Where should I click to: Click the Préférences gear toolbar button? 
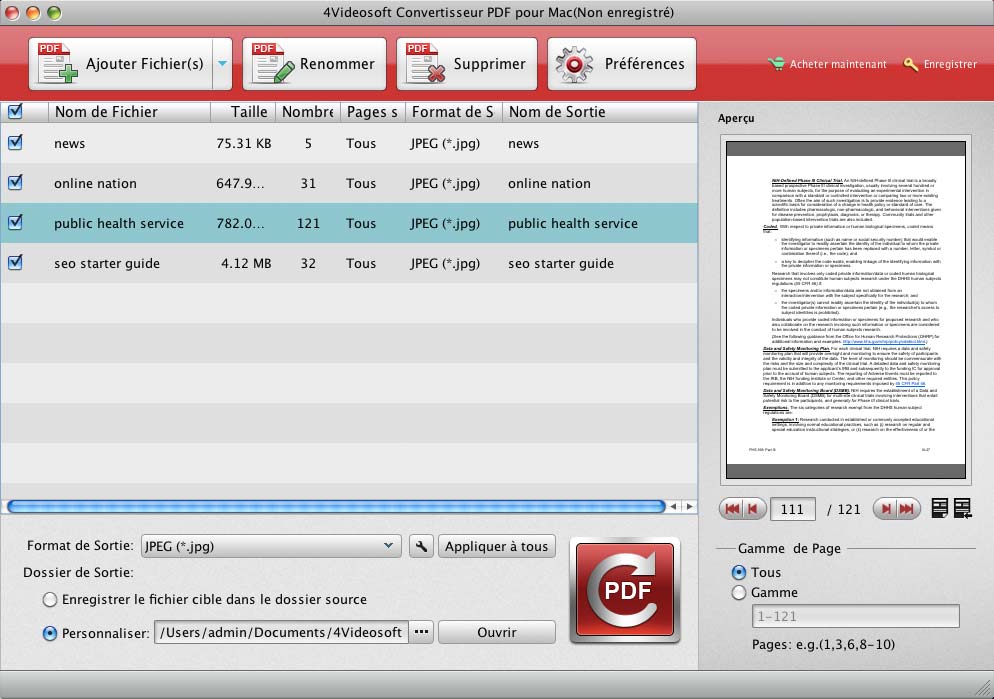(622, 64)
